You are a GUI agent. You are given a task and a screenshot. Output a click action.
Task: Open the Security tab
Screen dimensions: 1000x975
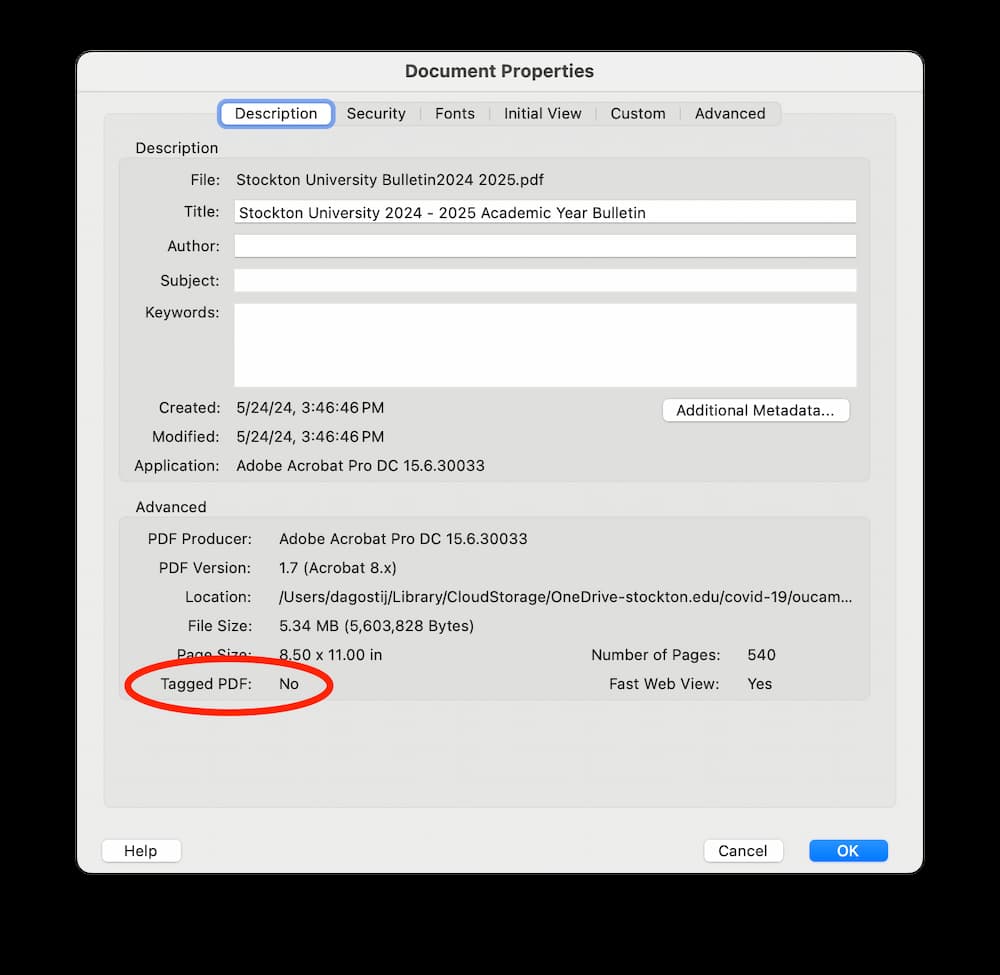click(376, 114)
